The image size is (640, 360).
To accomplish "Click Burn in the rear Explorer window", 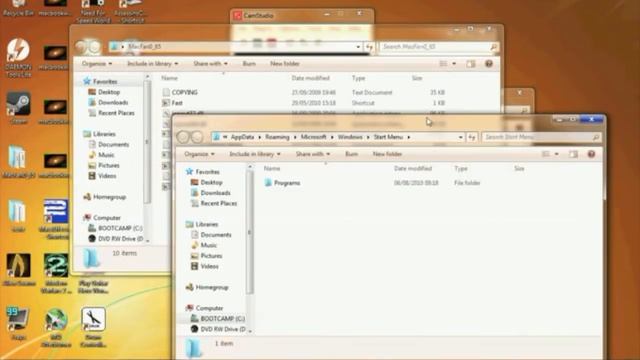I will pyautogui.click(x=249, y=64).
